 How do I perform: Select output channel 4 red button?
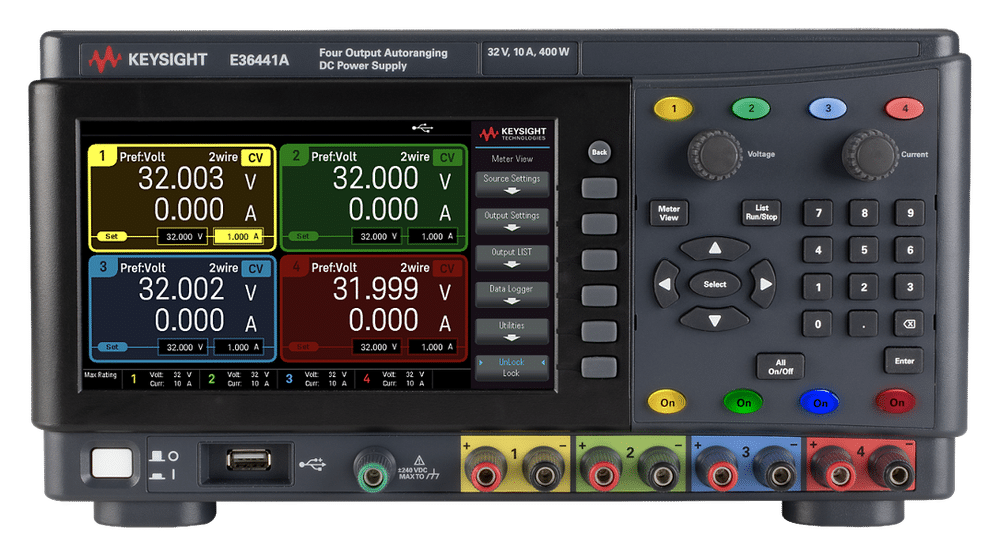coord(904,108)
